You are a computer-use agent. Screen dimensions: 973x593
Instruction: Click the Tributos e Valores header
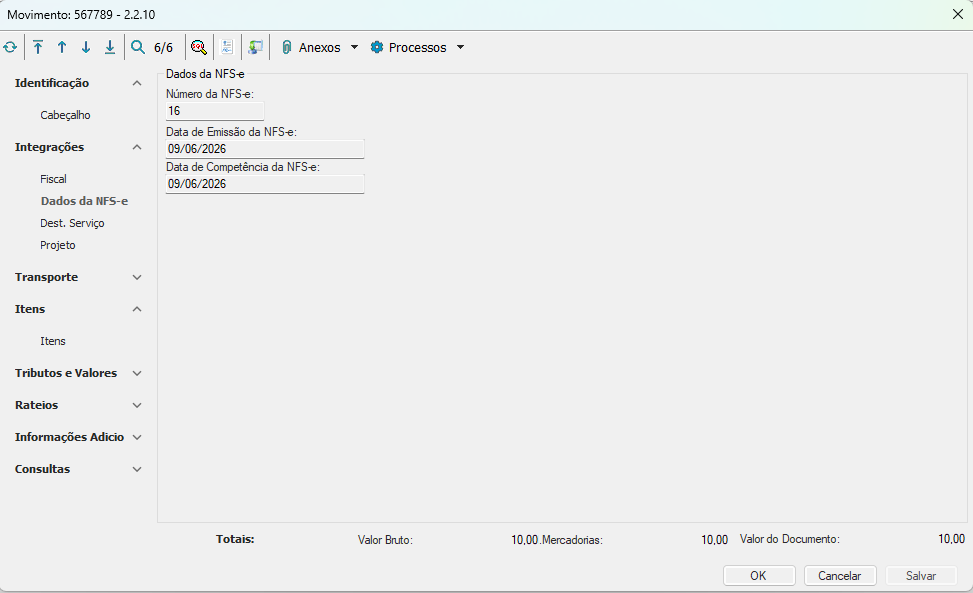click(x=66, y=373)
